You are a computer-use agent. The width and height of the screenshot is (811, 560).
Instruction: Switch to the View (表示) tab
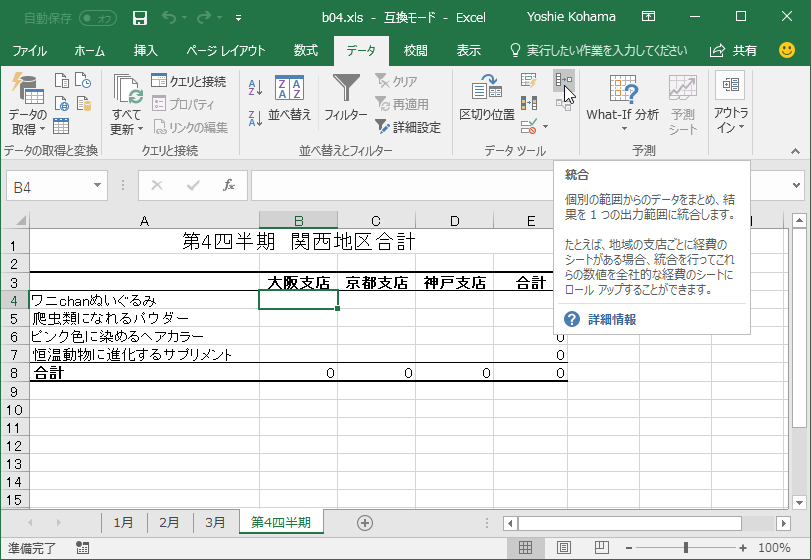469,50
